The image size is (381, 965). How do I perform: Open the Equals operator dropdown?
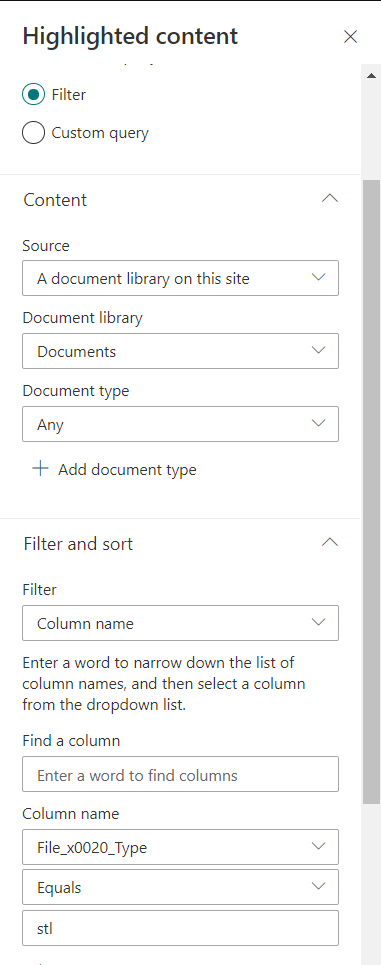coord(180,887)
